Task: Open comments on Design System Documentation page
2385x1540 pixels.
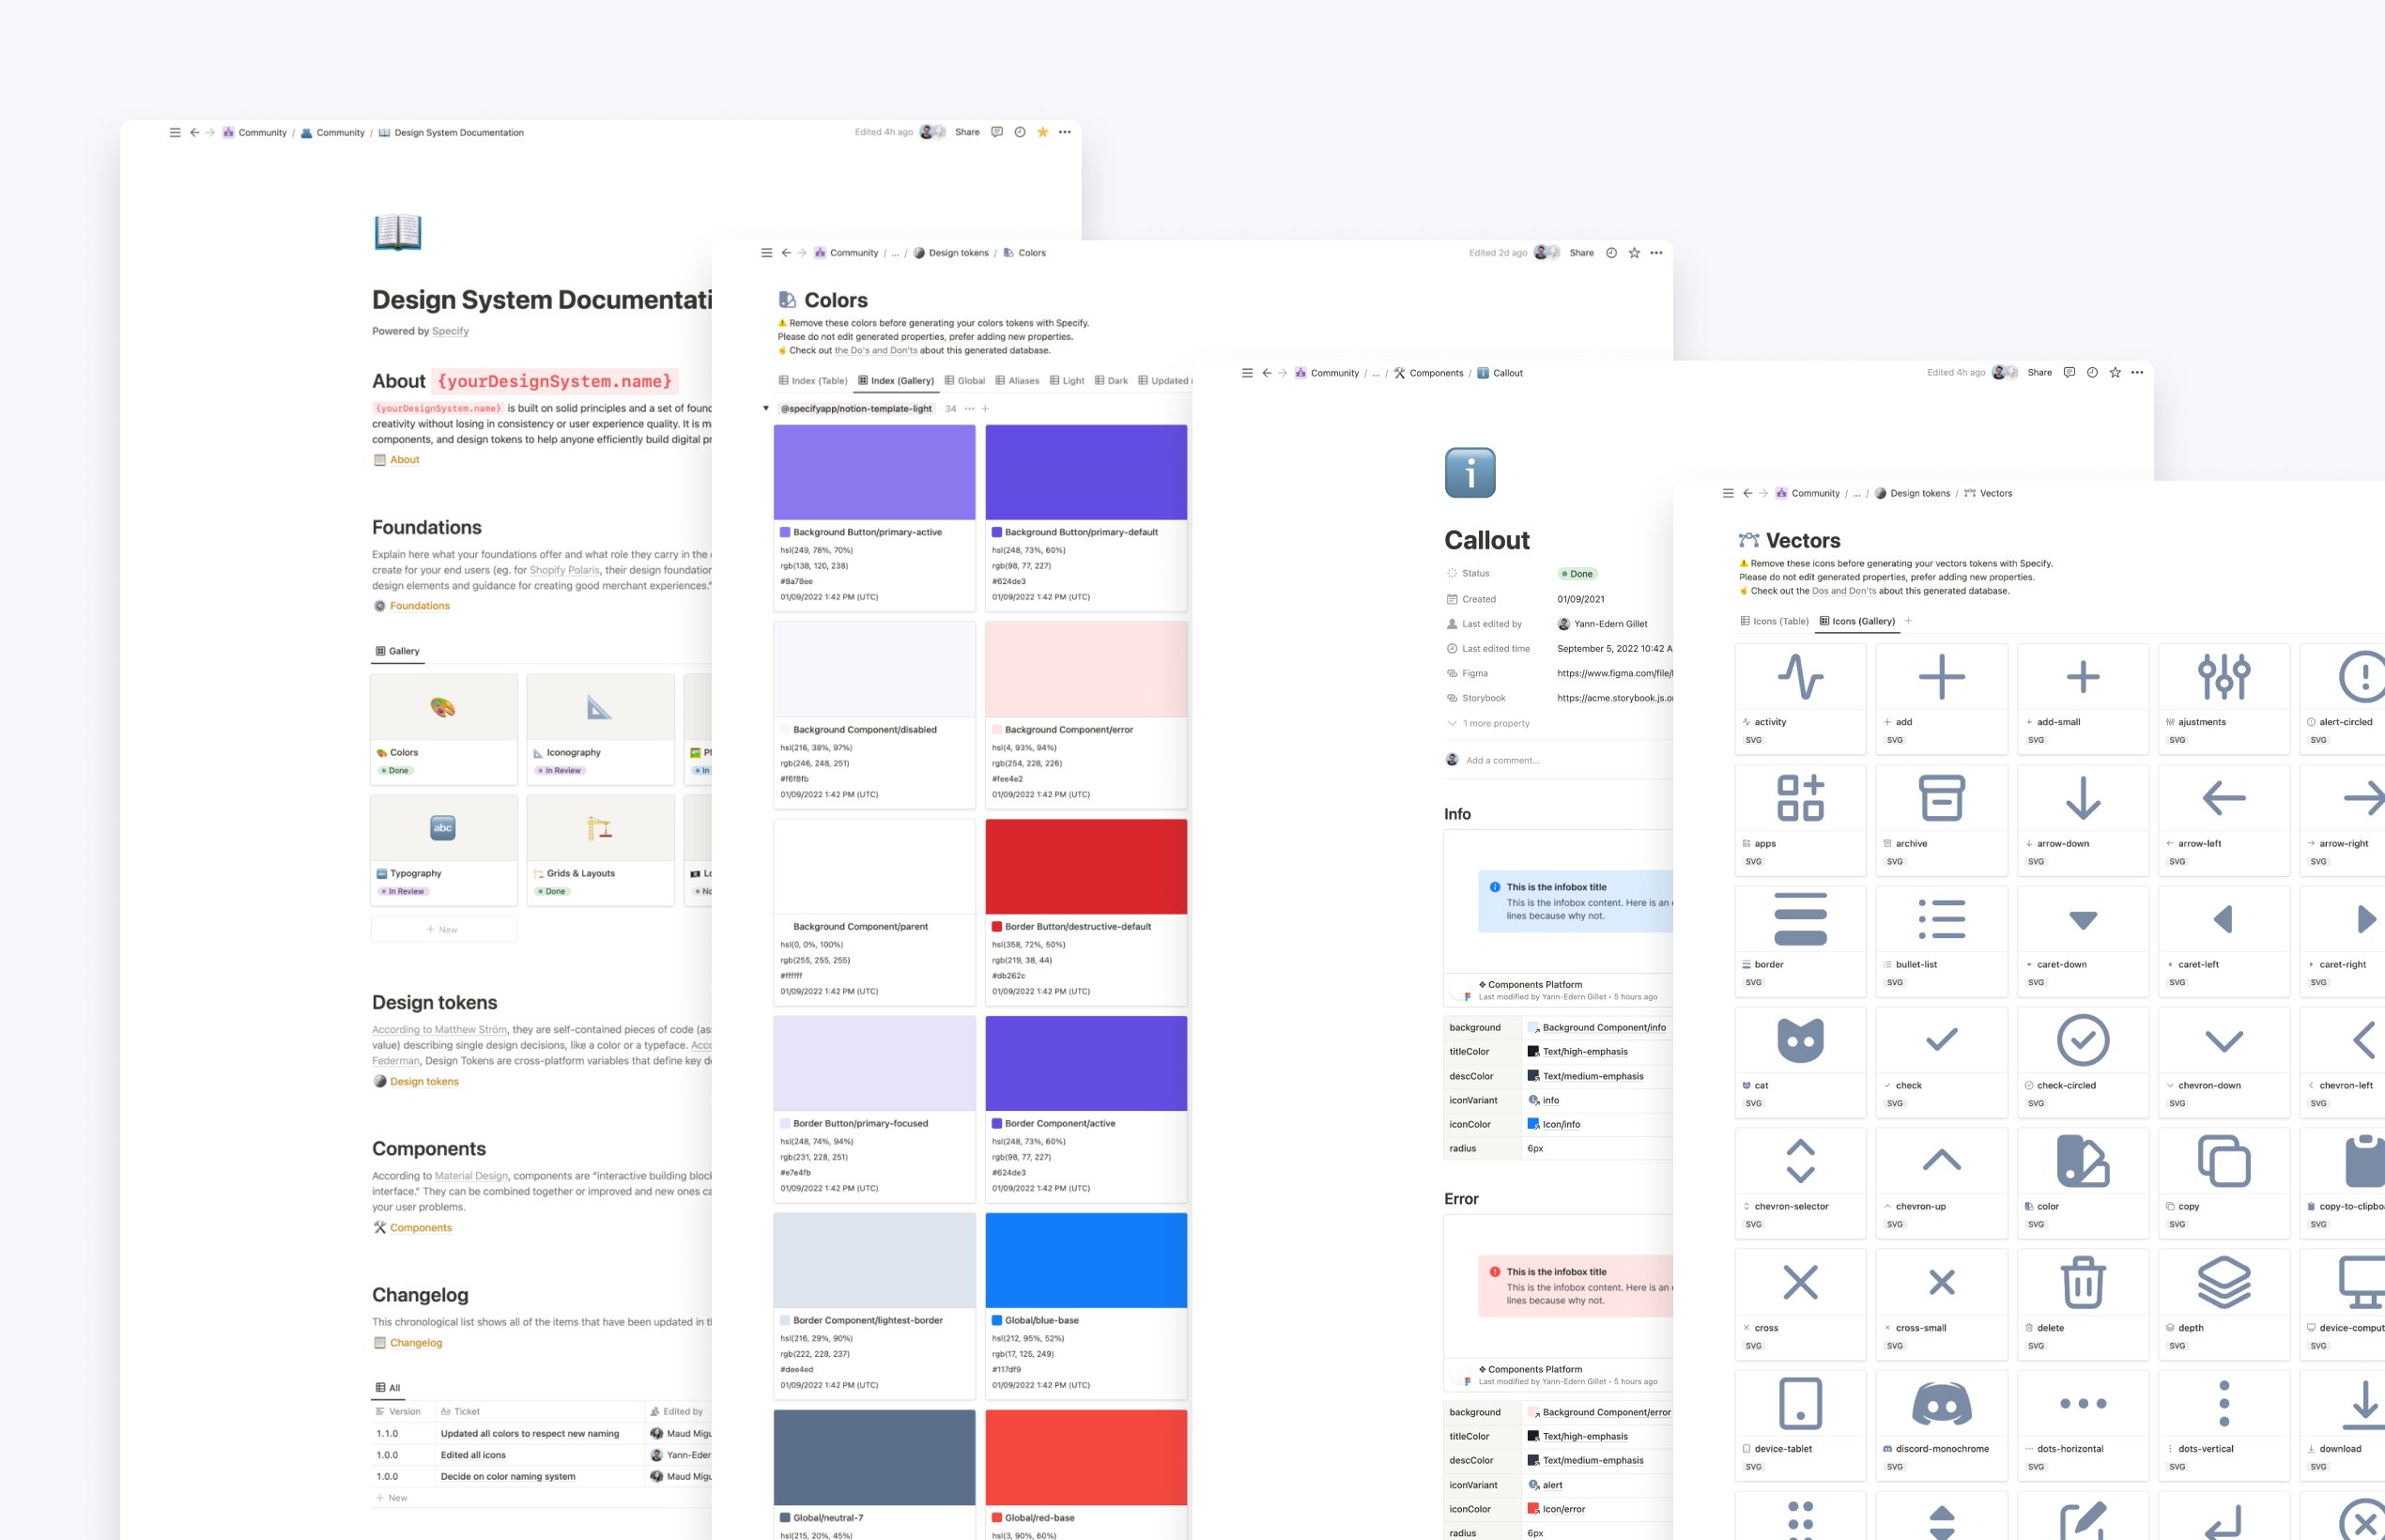Action: click(997, 131)
